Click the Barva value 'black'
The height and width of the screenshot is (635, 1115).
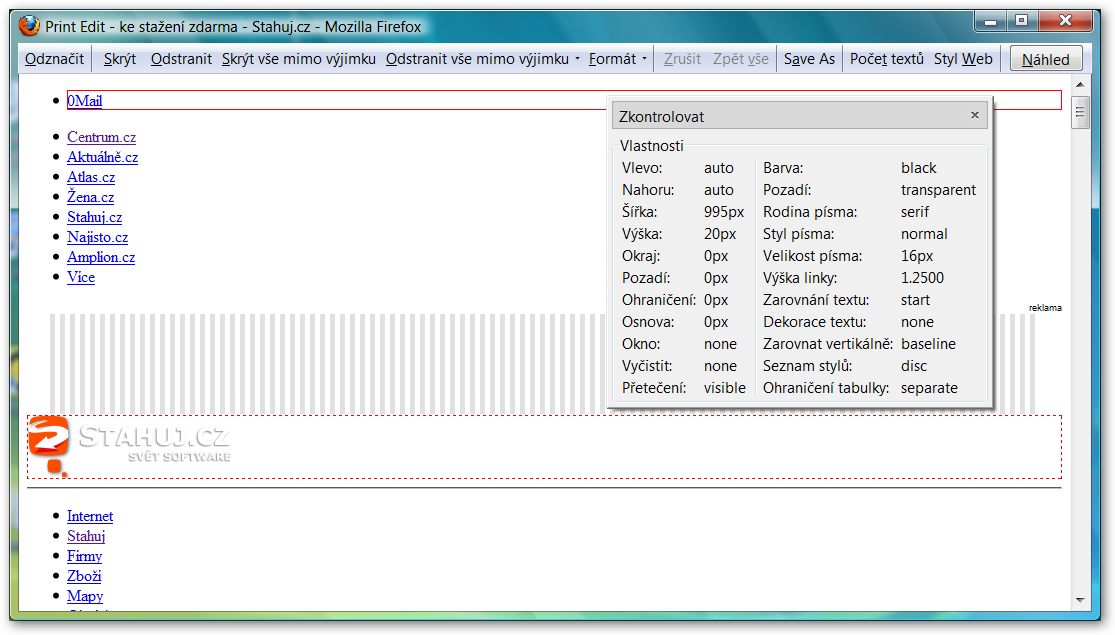click(x=919, y=168)
